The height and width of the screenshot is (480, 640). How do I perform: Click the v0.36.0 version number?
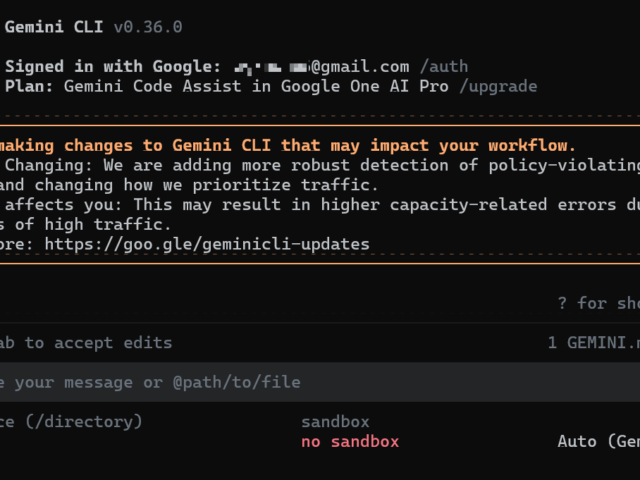tap(148, 27)
